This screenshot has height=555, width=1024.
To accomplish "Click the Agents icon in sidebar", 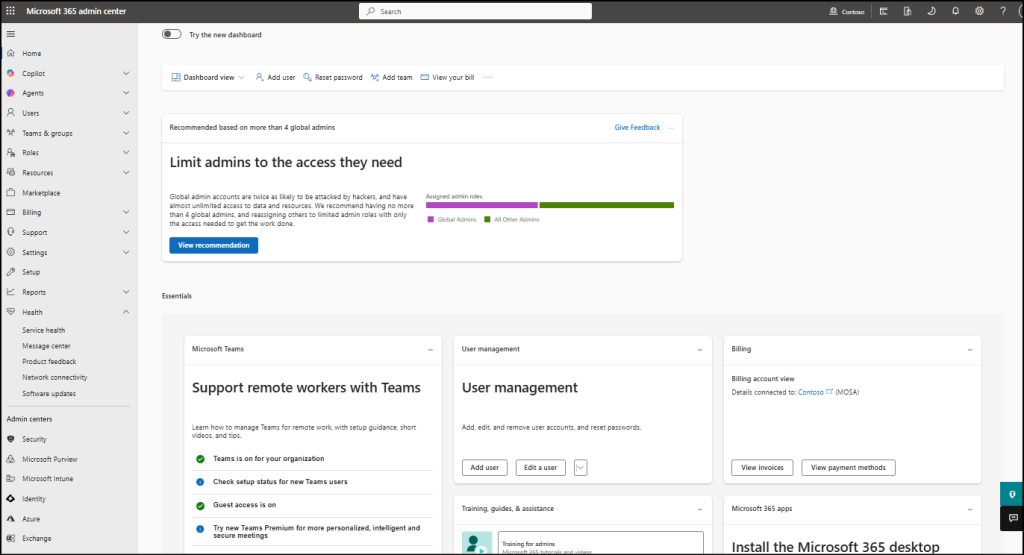I will [10, 93].
